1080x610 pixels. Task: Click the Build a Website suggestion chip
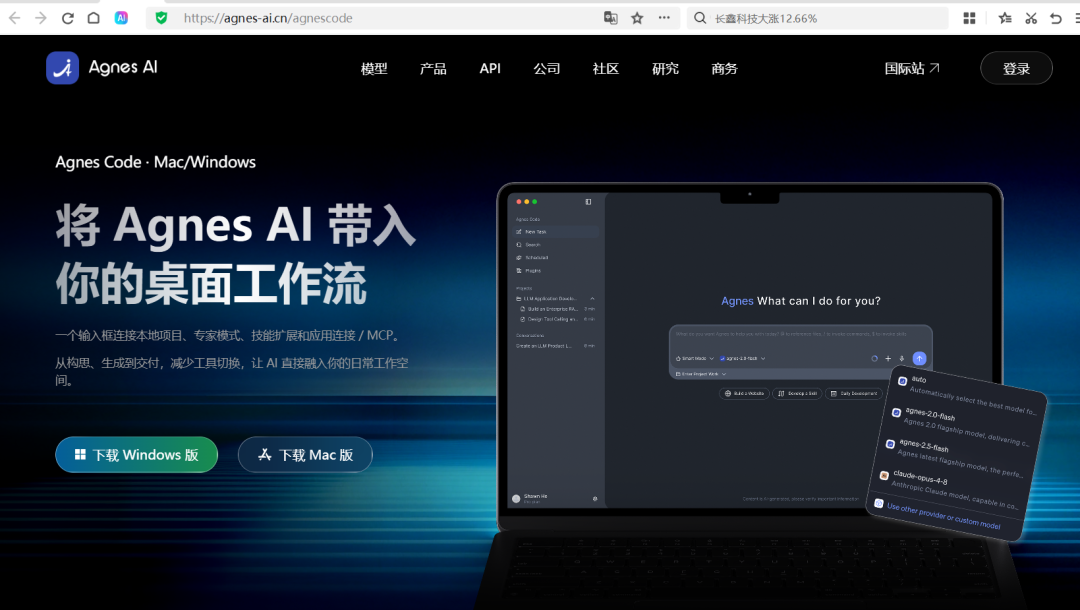tap(744, 393)
